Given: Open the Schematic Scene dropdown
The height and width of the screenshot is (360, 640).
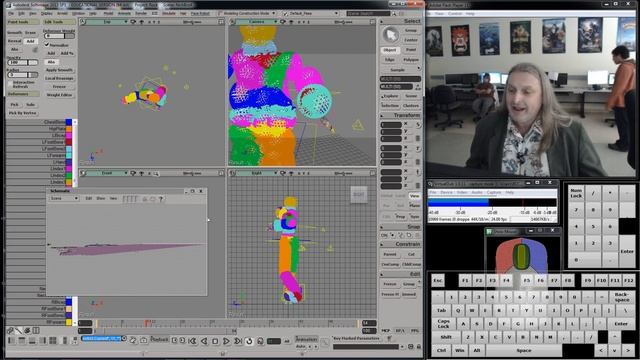Looking at the screenshot, I should [64, 198].
